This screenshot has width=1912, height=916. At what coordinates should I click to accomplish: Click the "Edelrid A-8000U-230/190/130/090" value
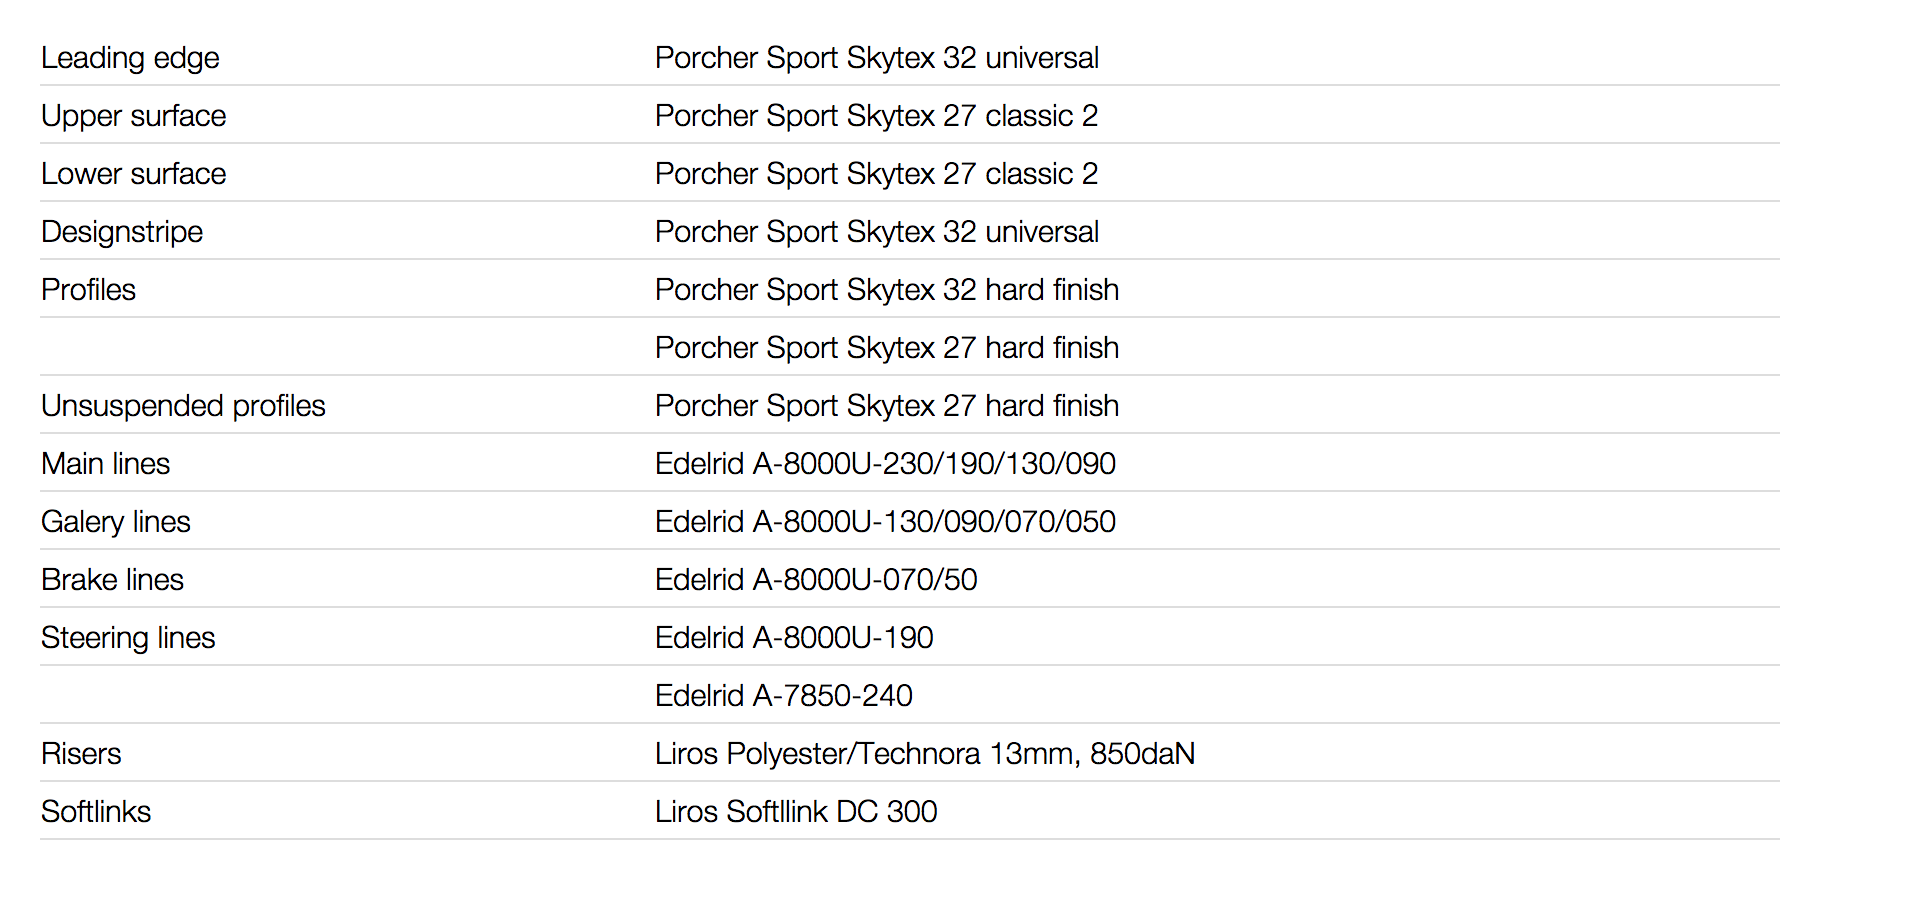[x=885, y=464]
